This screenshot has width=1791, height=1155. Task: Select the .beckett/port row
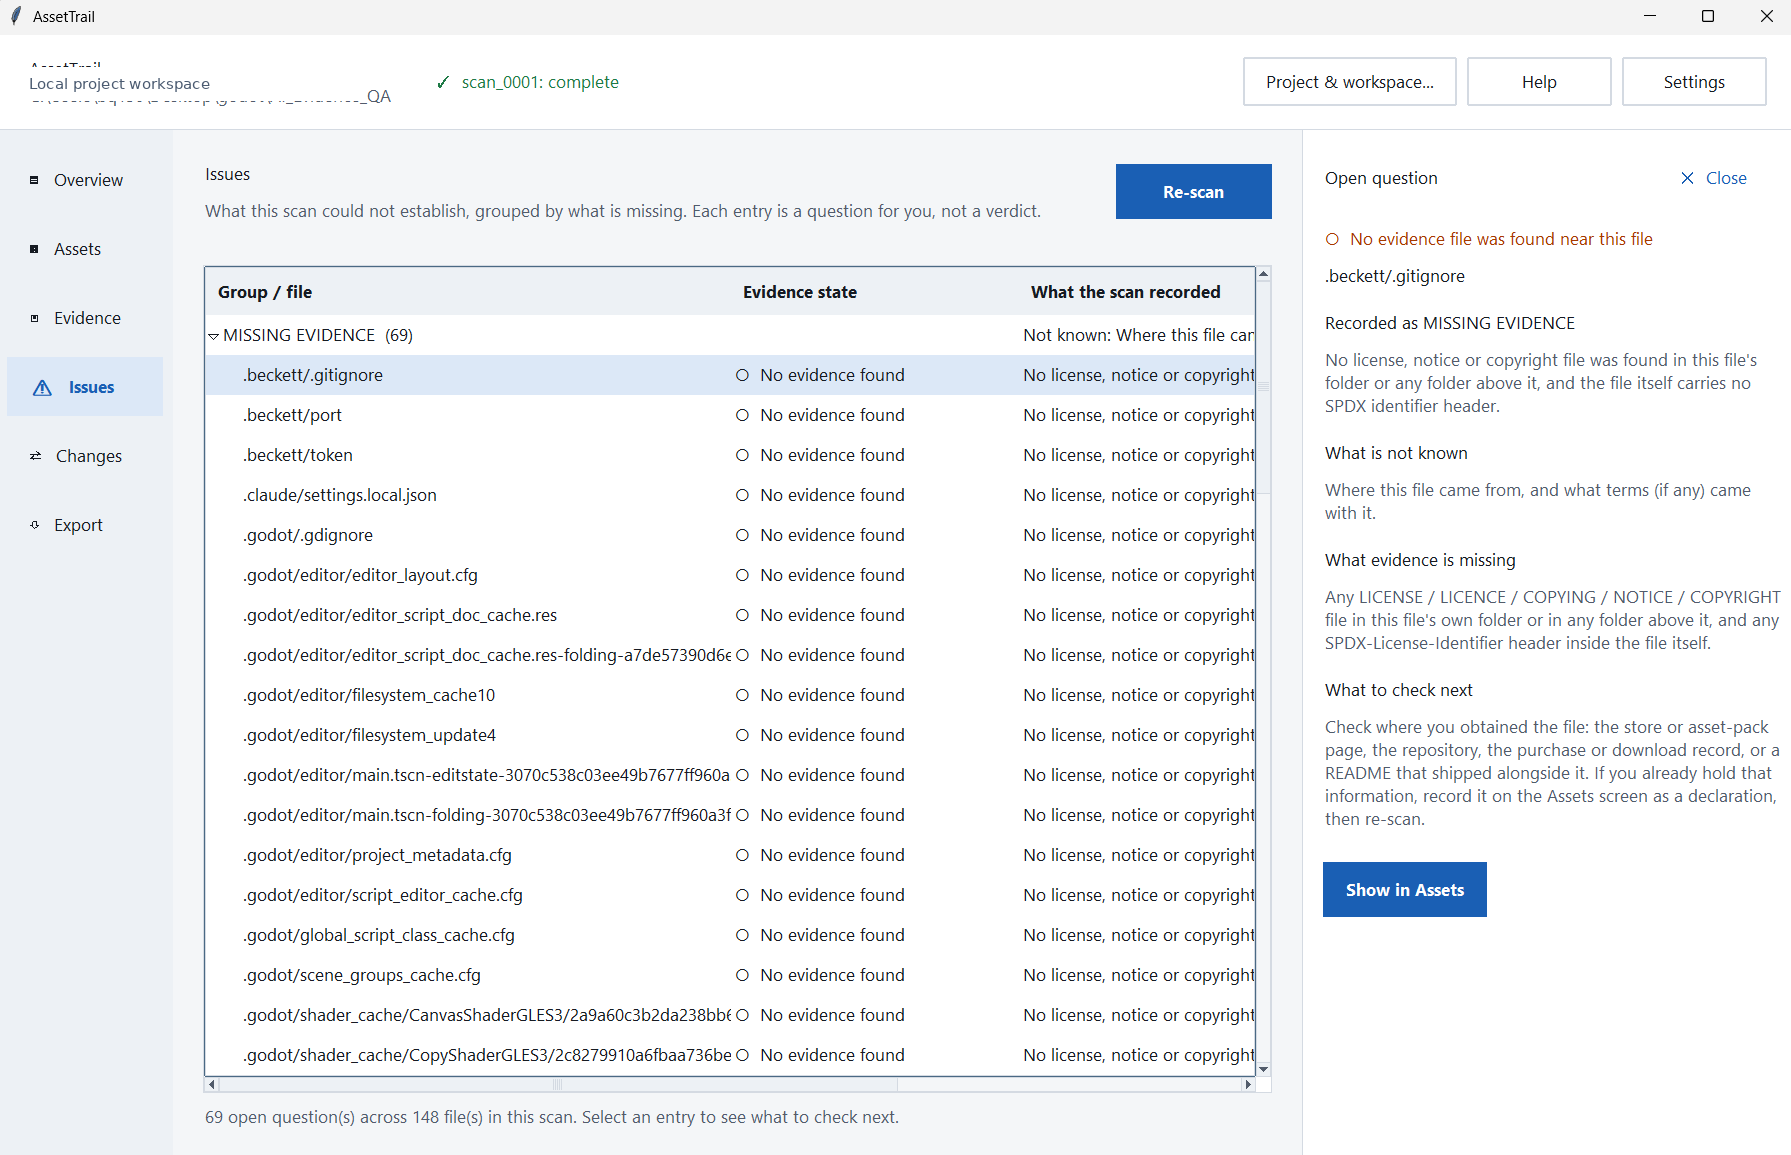tap(730, 415)
